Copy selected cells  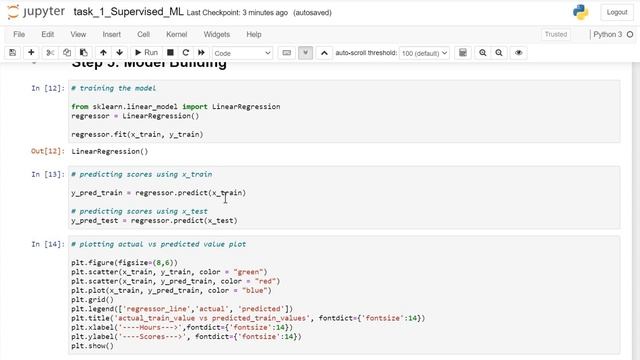coord(67,53)
